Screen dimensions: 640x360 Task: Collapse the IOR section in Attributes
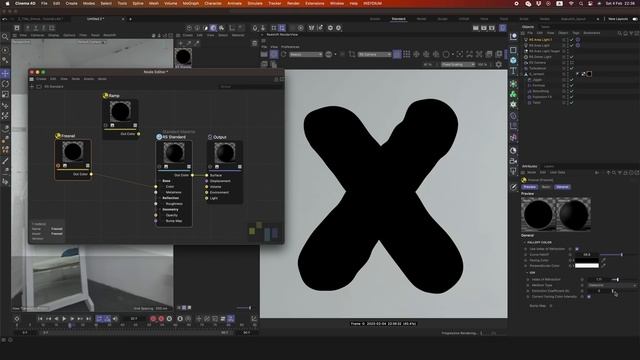[527, 272]
